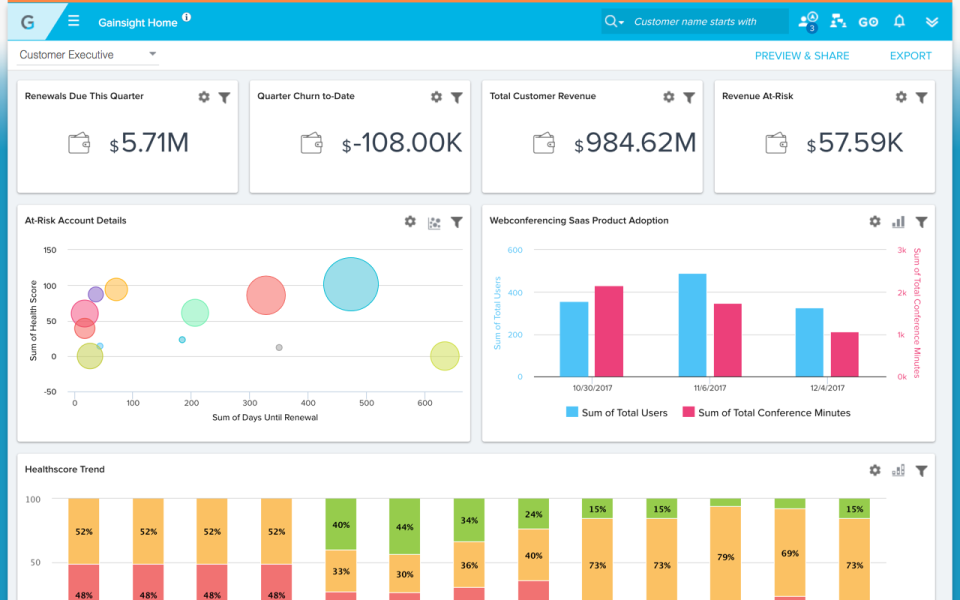The width and height of the screenshot is (960, 600).
Task: Expand the search options arrow beside magnifier
Action: coord(621,20)
